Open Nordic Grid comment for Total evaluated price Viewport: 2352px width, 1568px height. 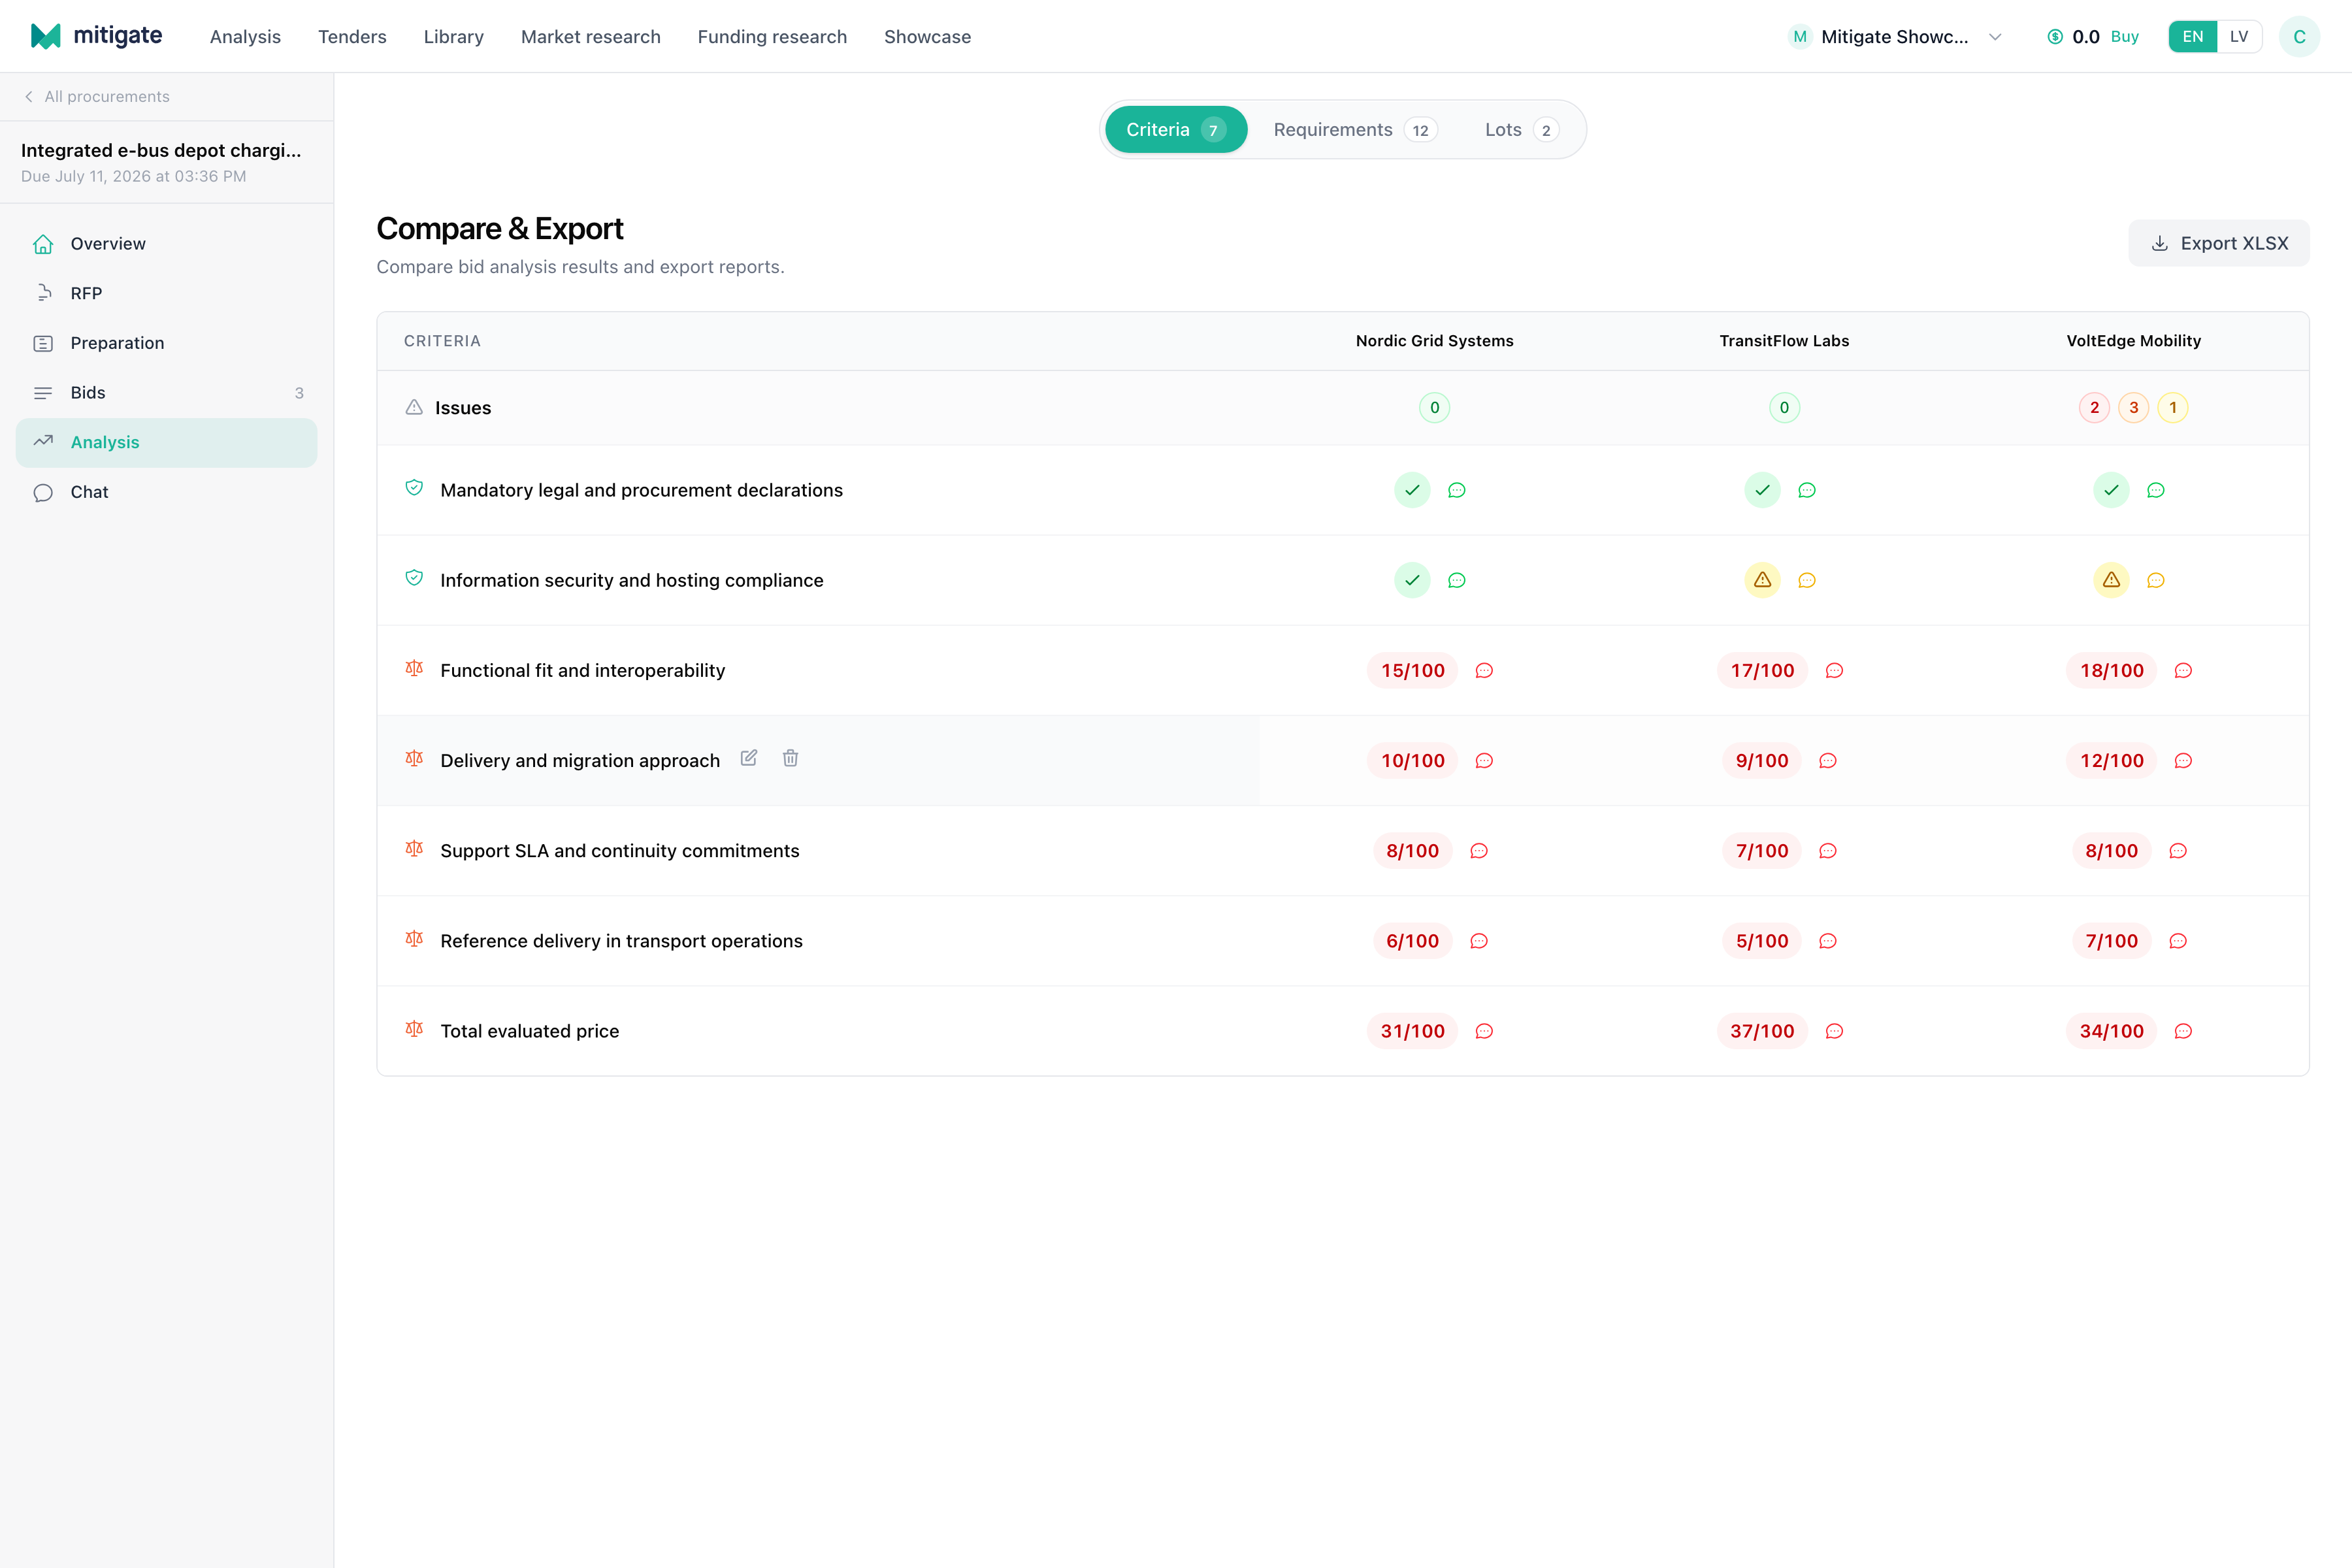[x=1484, y=1031]
